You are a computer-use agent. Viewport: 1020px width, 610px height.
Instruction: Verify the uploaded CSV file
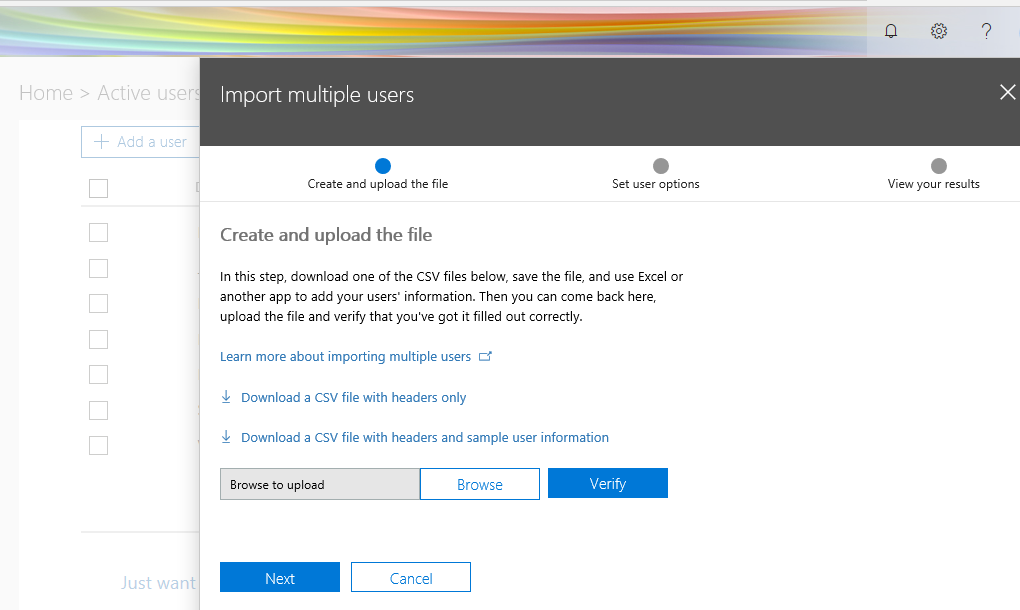click(608, 484)
